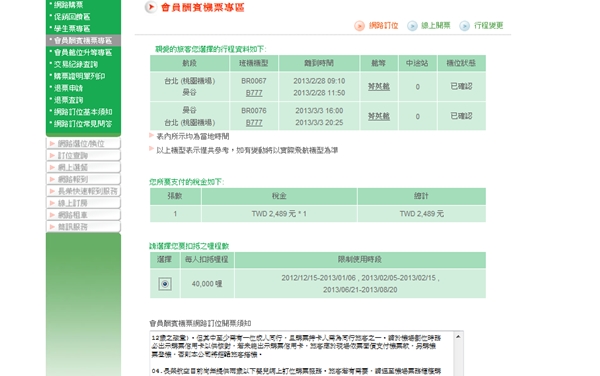The width and height of the screenshot is (600, 376).
Task: Open 網路訂位基本須知 in the sidebar
Action: pos(83,112)
